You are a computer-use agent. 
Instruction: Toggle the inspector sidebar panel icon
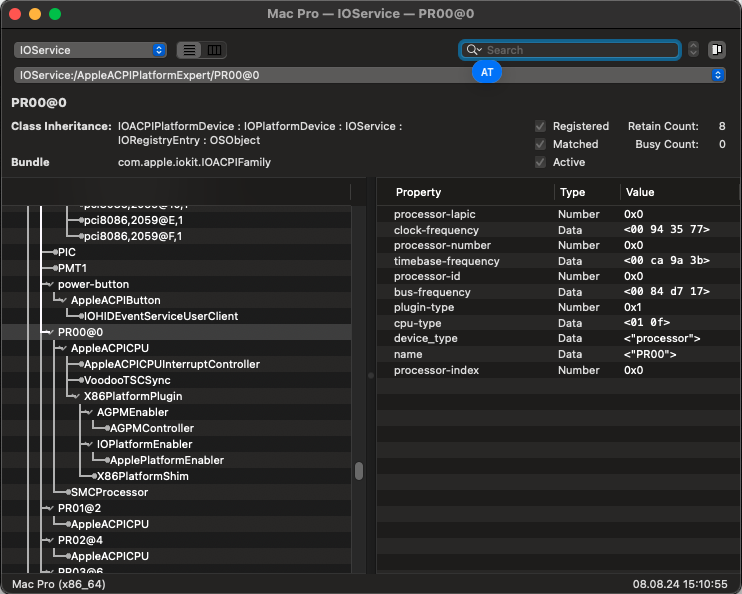716,50
